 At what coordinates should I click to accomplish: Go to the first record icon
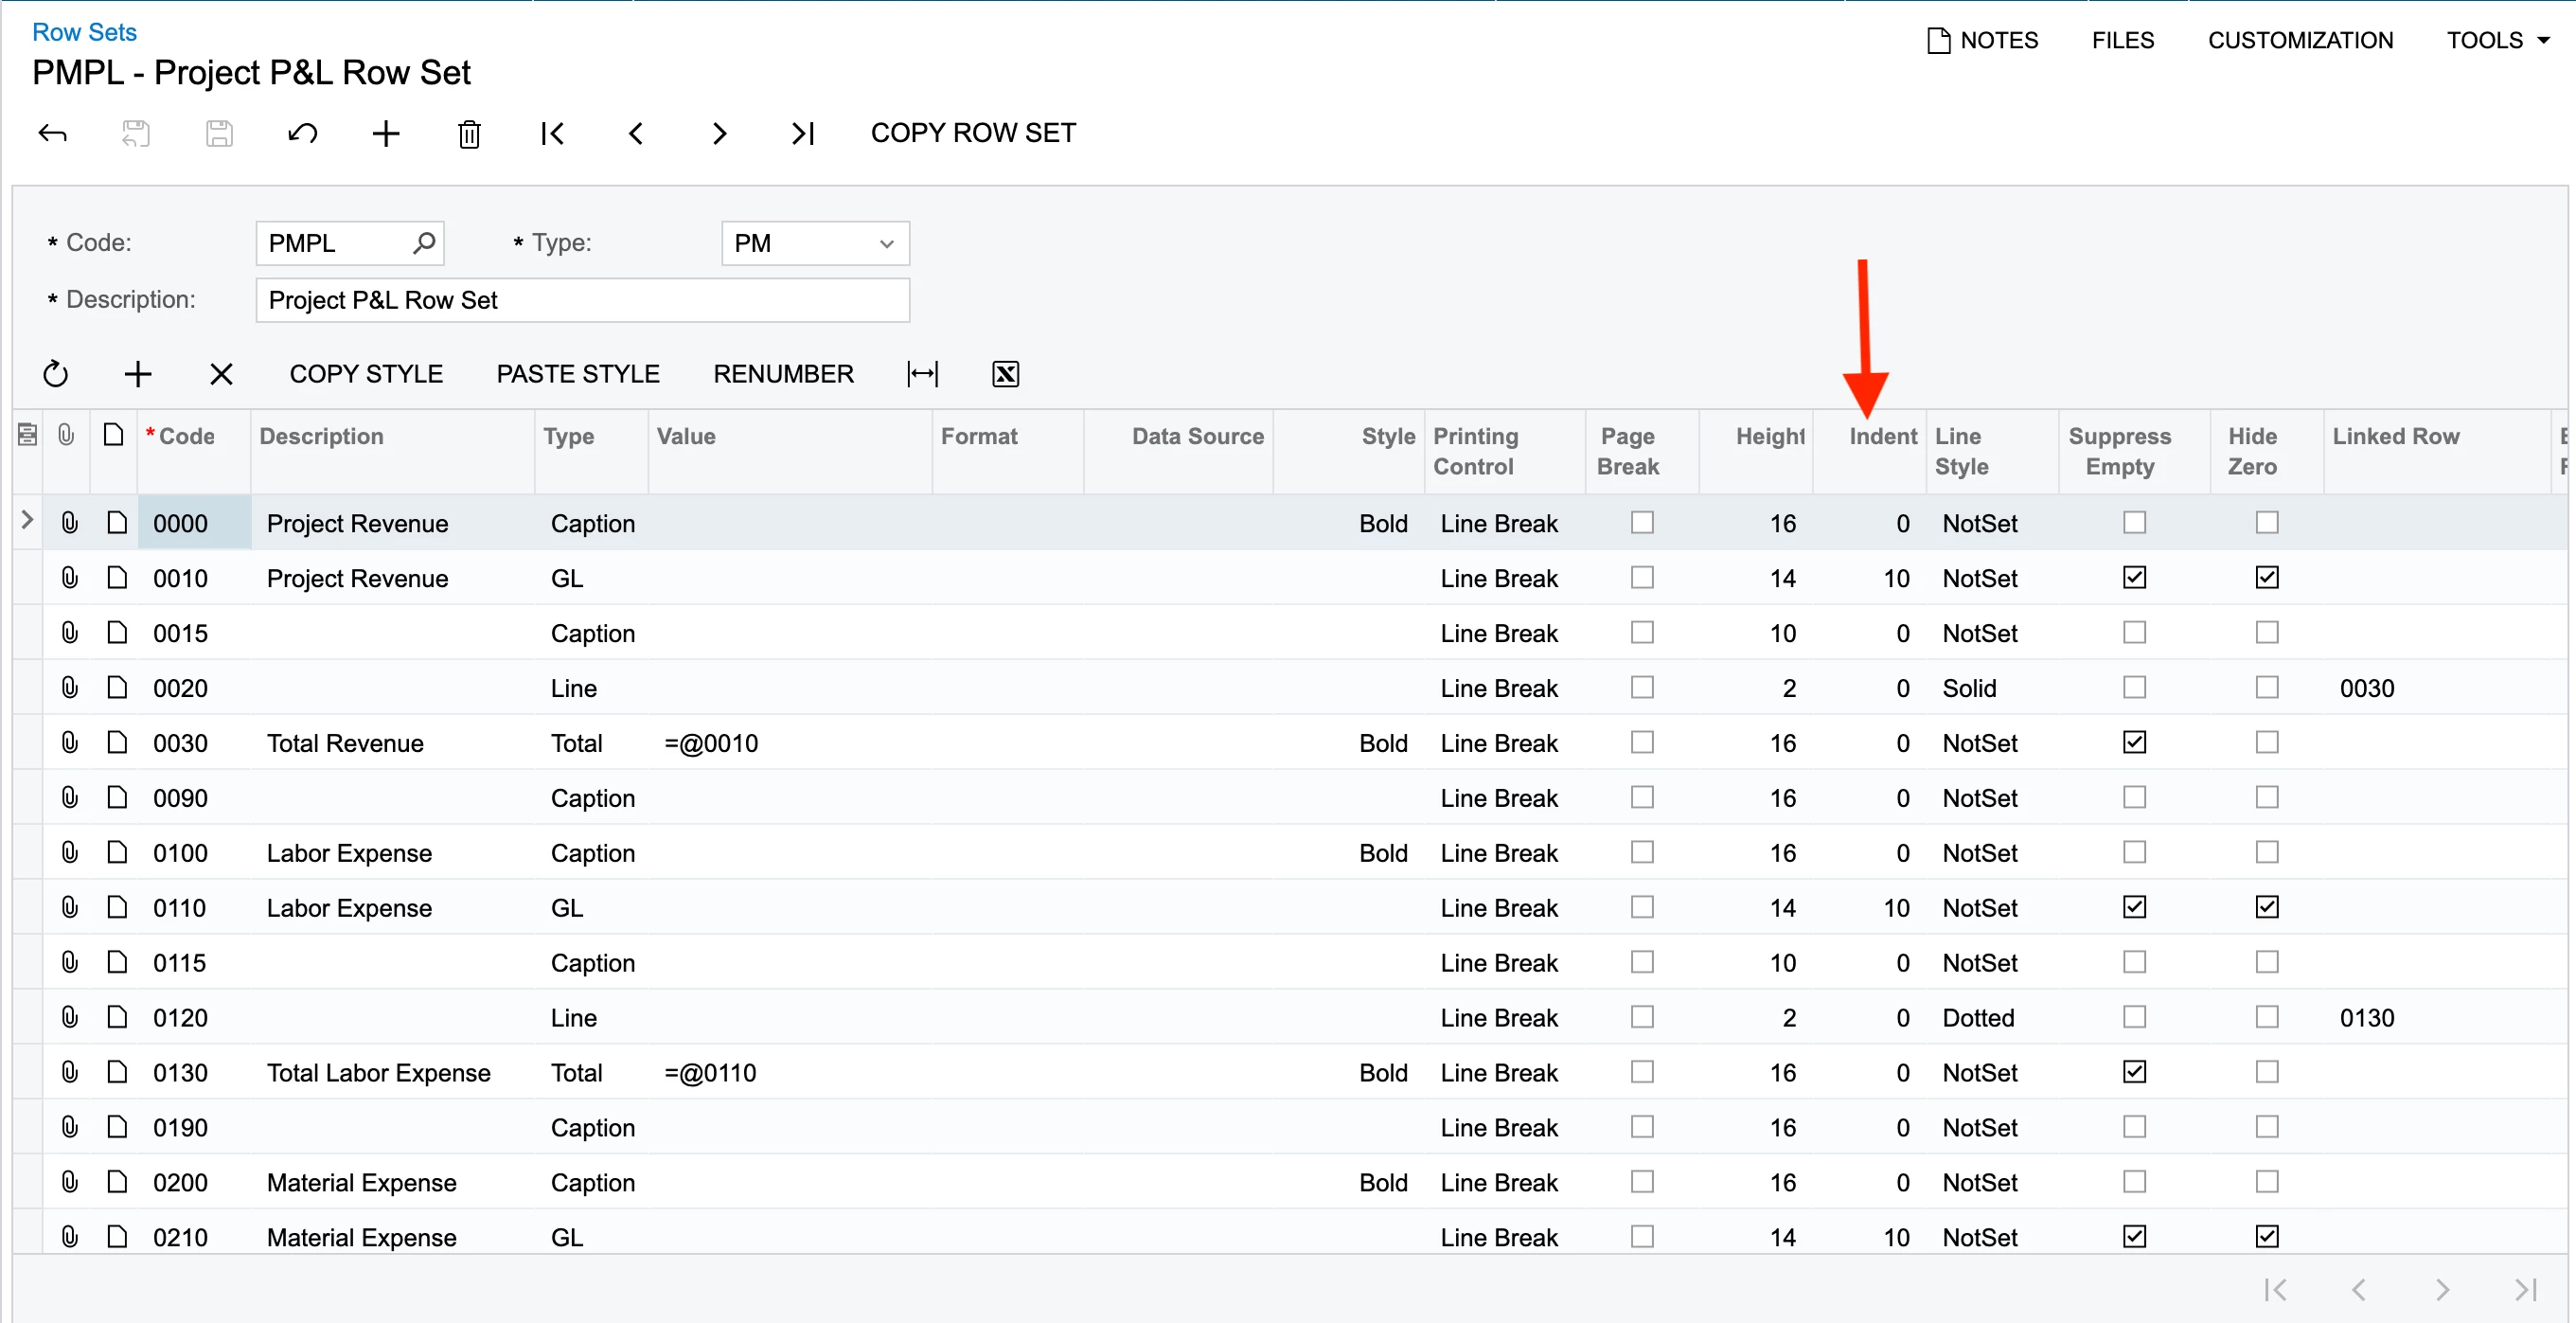[x=552, y=133]
